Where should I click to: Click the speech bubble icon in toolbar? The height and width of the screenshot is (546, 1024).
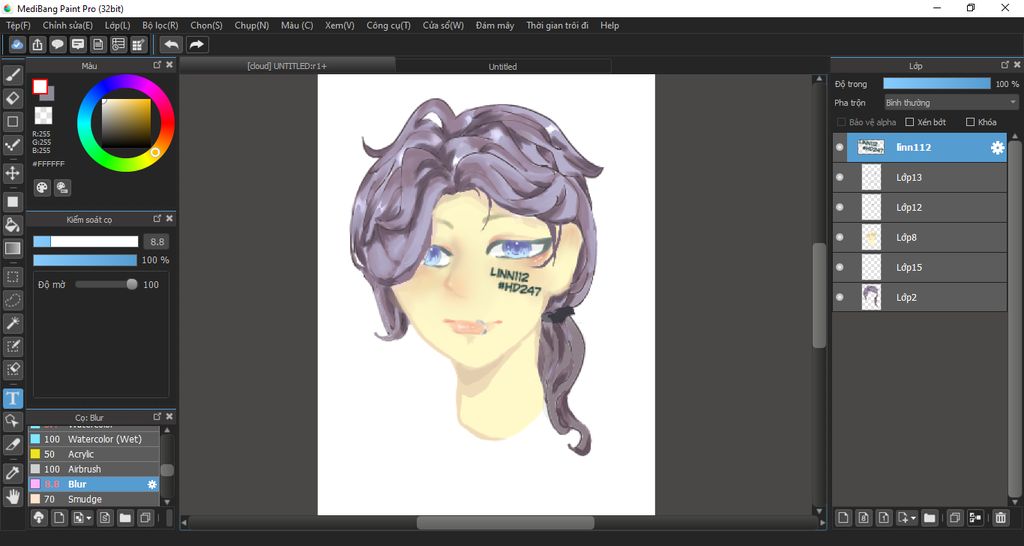57,44
